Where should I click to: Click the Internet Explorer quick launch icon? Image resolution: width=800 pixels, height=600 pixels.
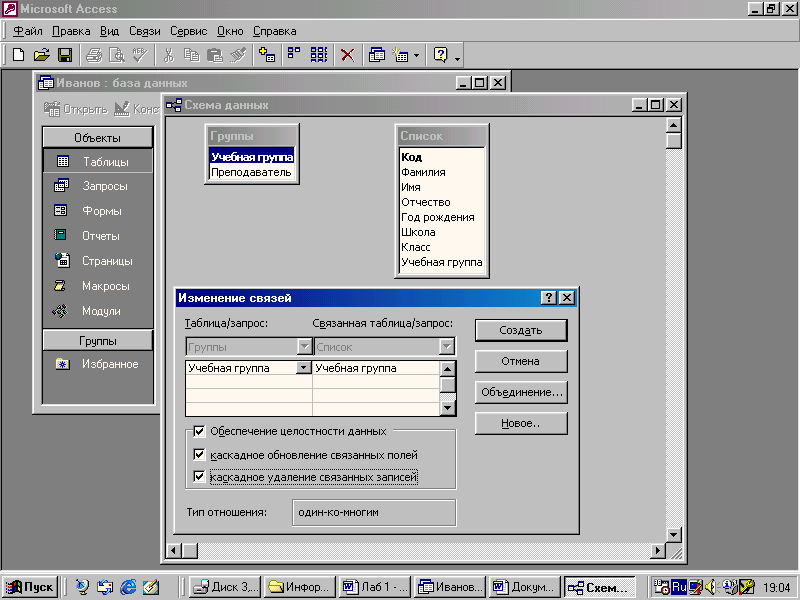128,587
